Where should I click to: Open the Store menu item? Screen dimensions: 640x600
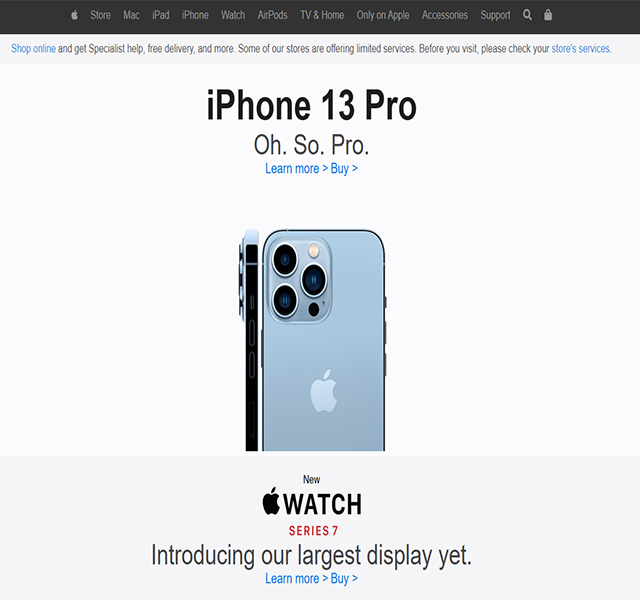(100, 16)
